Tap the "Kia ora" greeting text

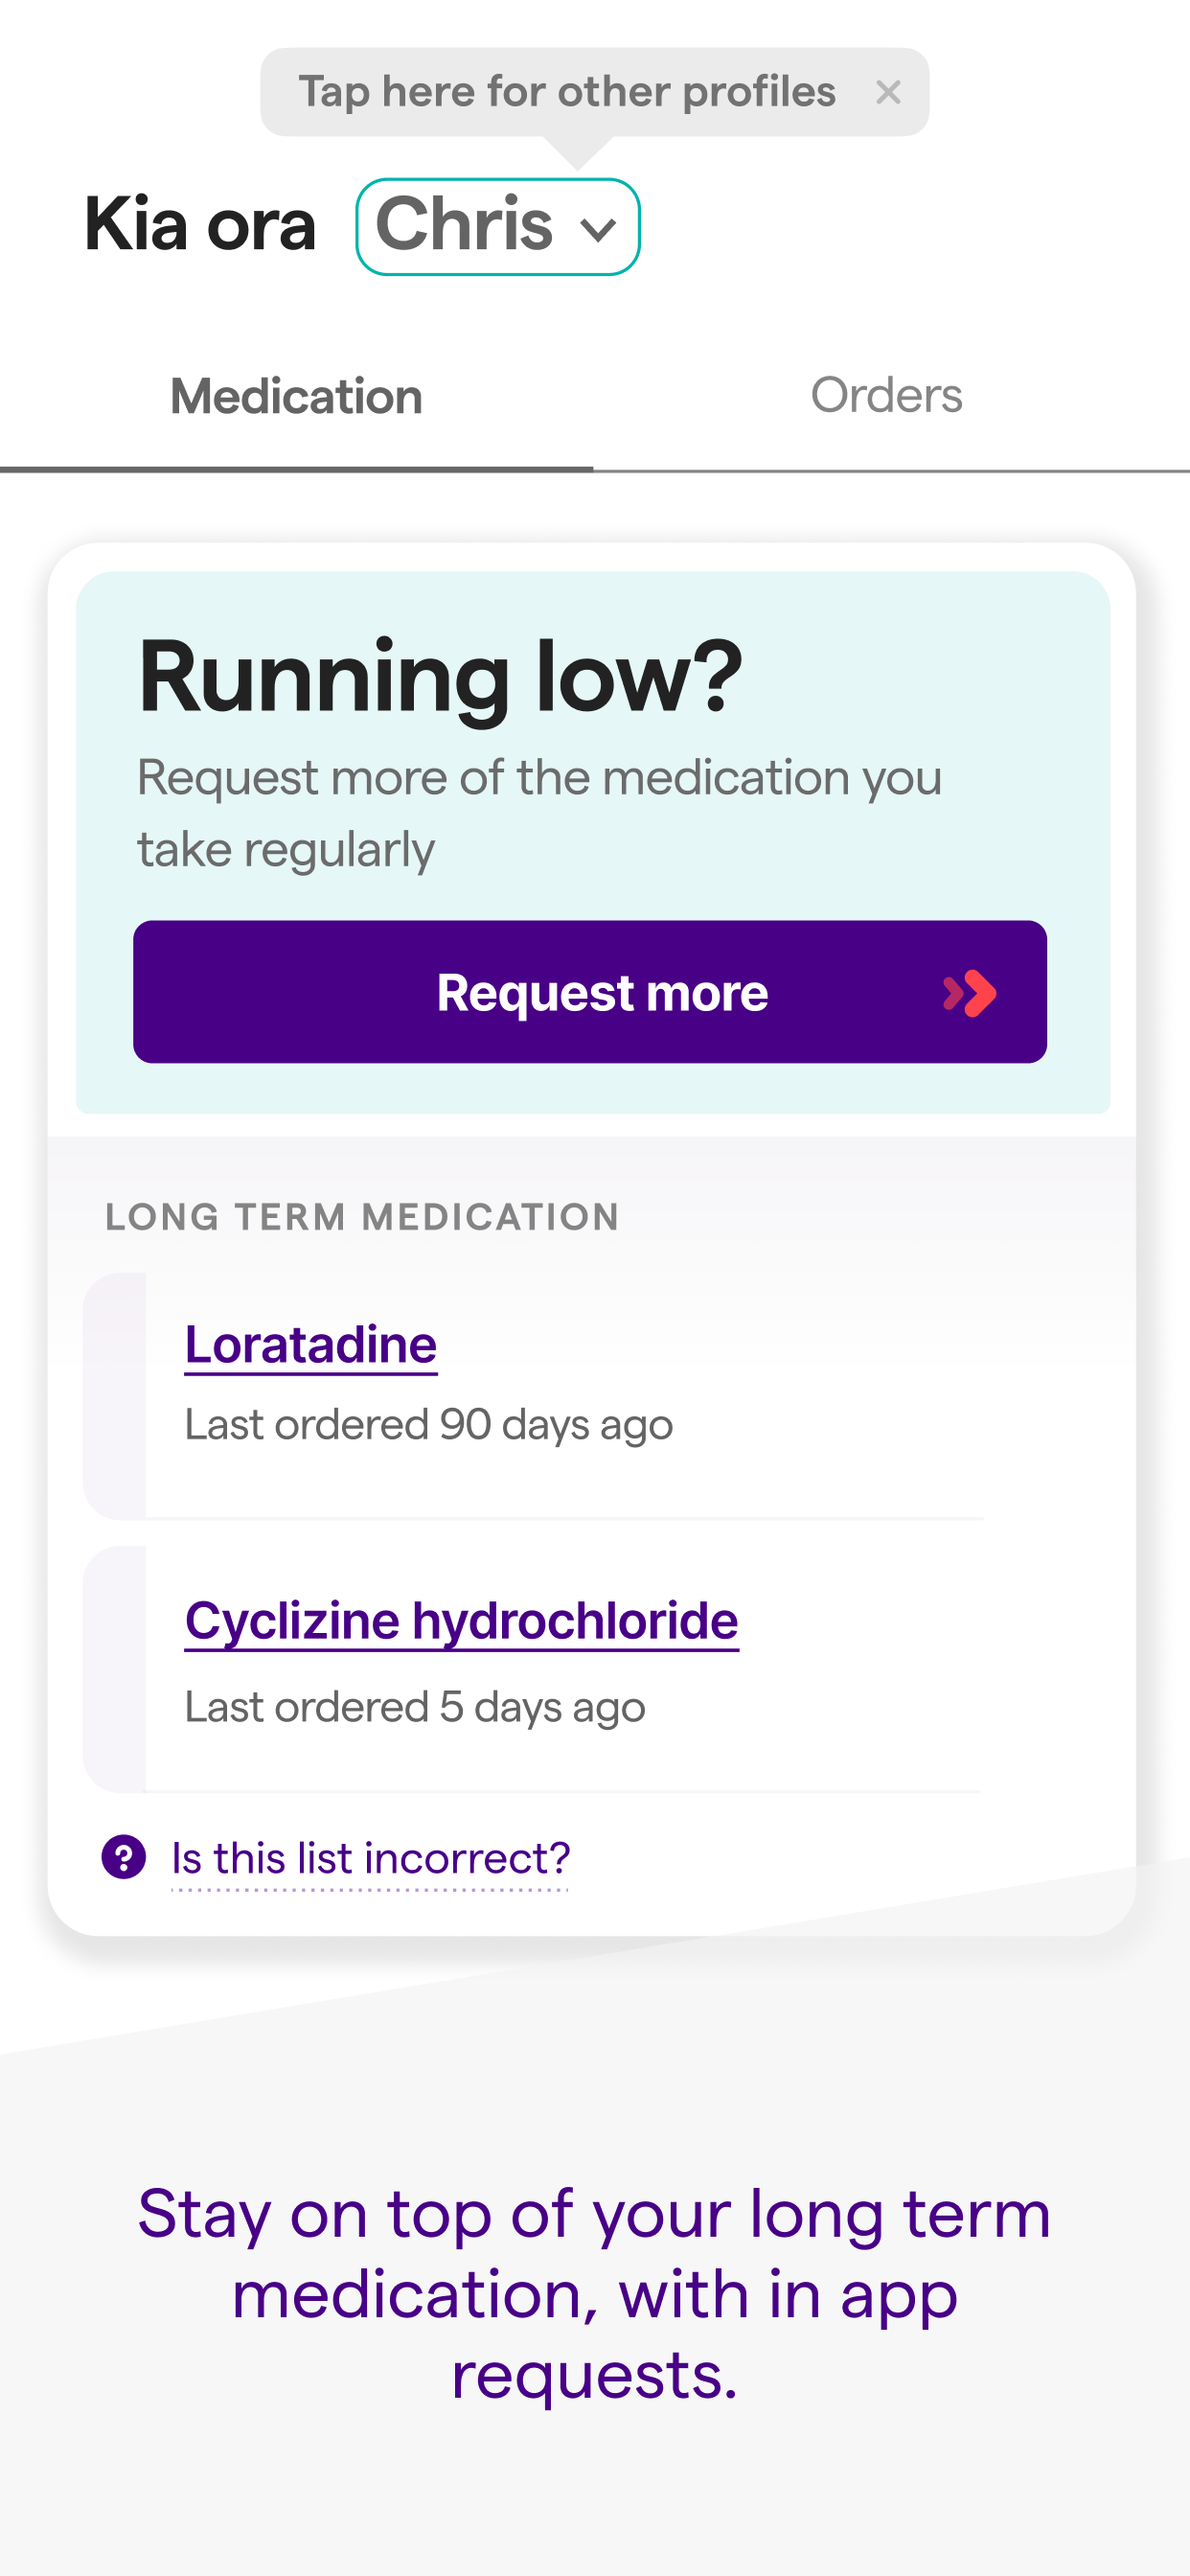coord(200,225)
